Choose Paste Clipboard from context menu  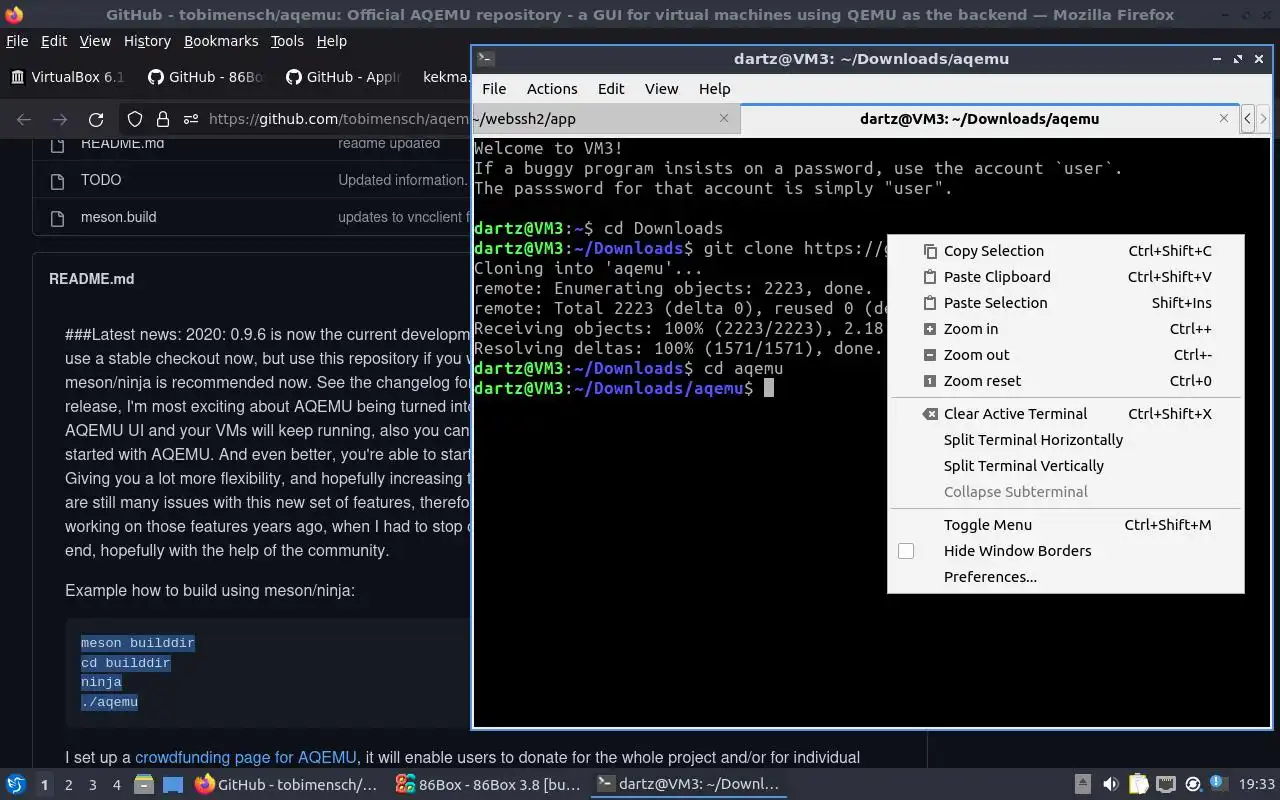pyautogui.click(x=1066, y=277)
